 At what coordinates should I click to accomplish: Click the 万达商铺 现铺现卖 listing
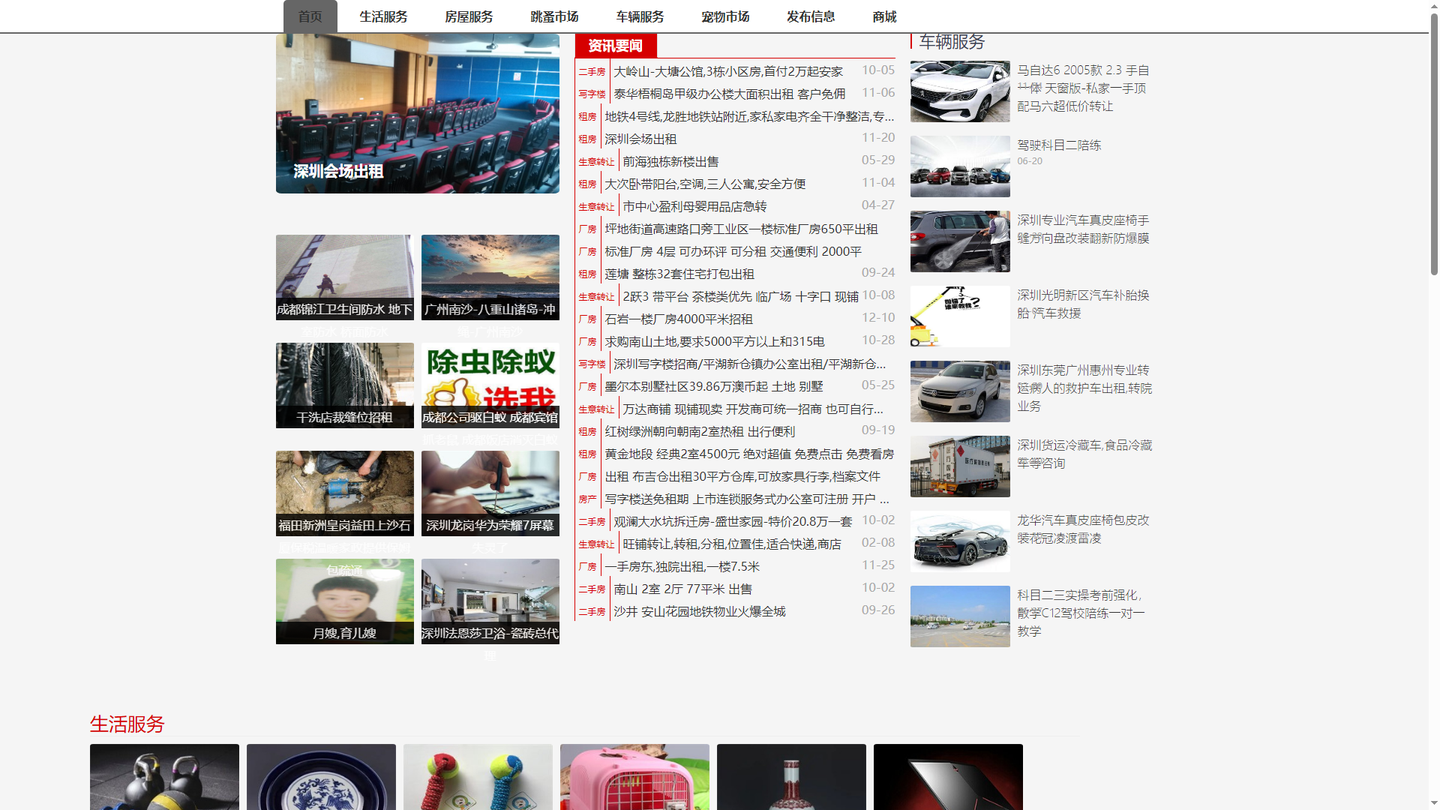(753, 409)
